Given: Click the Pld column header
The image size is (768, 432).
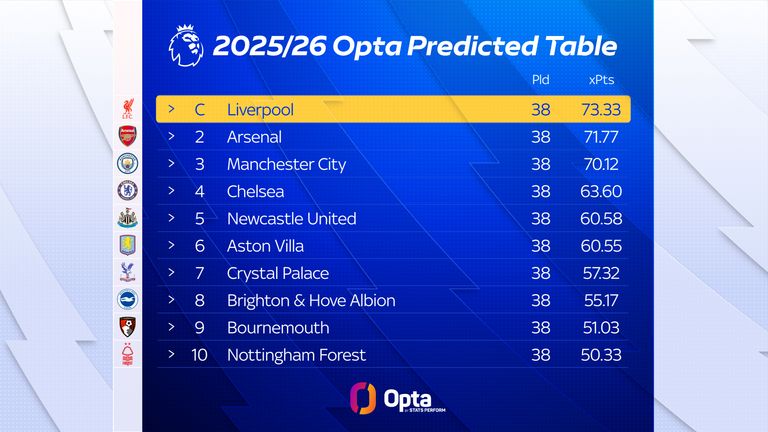Looking at the screenshot, I should pyautogui.click(x=541, y=80).
